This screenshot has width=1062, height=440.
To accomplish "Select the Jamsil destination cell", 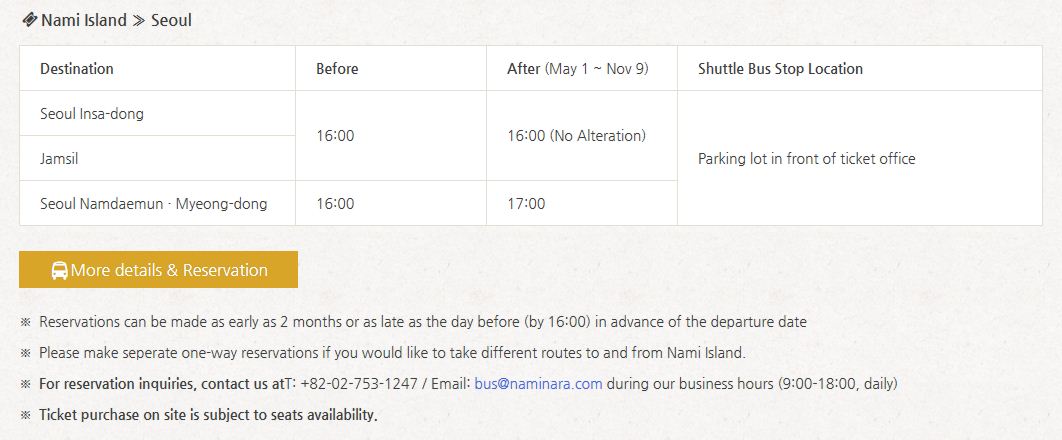I will tap(59, 158).
